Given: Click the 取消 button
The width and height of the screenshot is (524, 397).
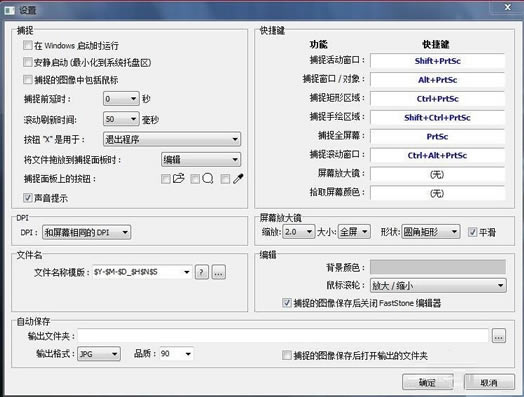Looking at the screenshot, I should tap(489, 382).
